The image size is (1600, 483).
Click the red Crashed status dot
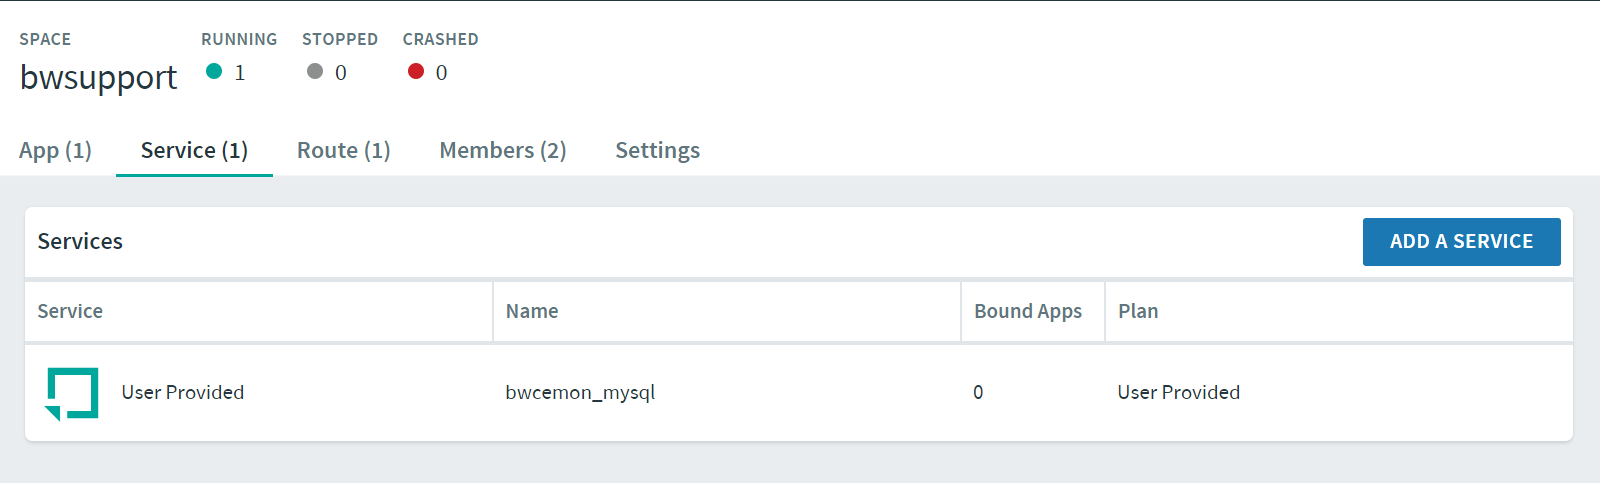tap(416, 71)
